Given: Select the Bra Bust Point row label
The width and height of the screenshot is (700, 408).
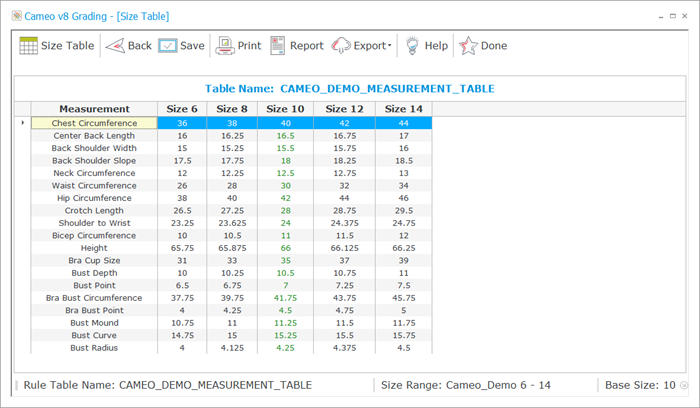Looking at the screenshot, I should 94,311.
